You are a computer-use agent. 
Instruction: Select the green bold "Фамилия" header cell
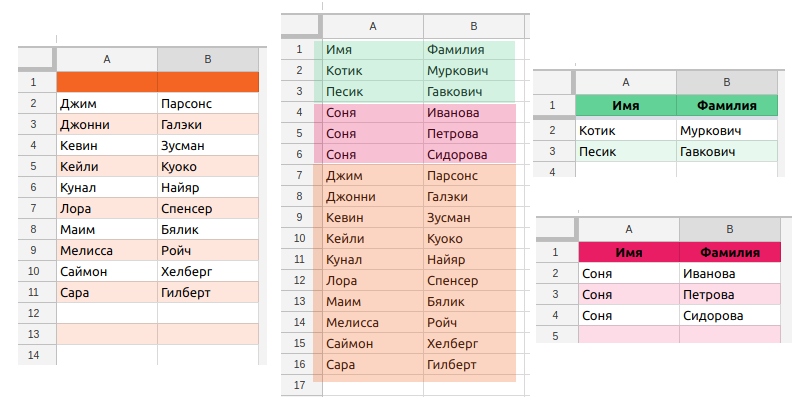[727, 105]
